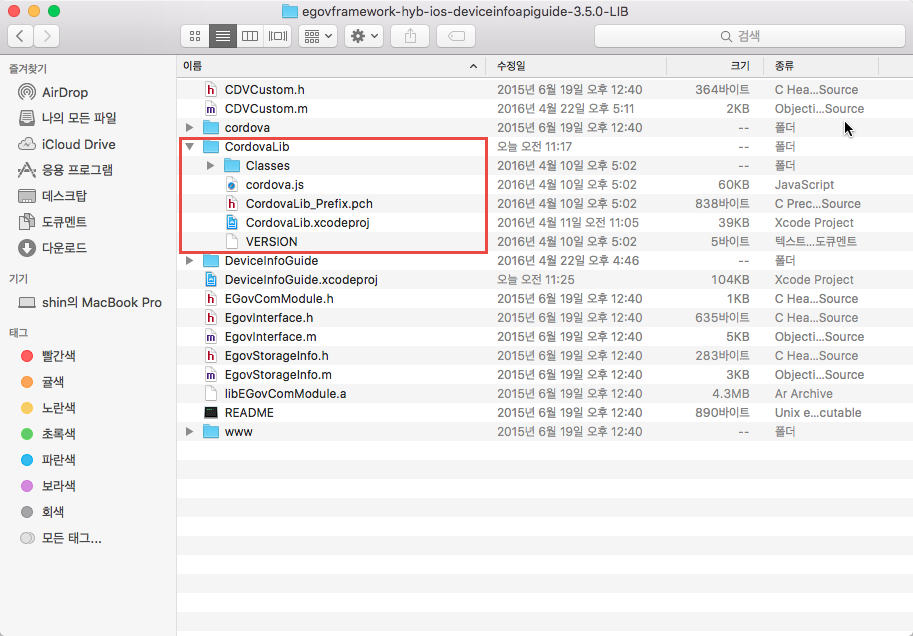Open the arrange items dropdown

point(318,36)
